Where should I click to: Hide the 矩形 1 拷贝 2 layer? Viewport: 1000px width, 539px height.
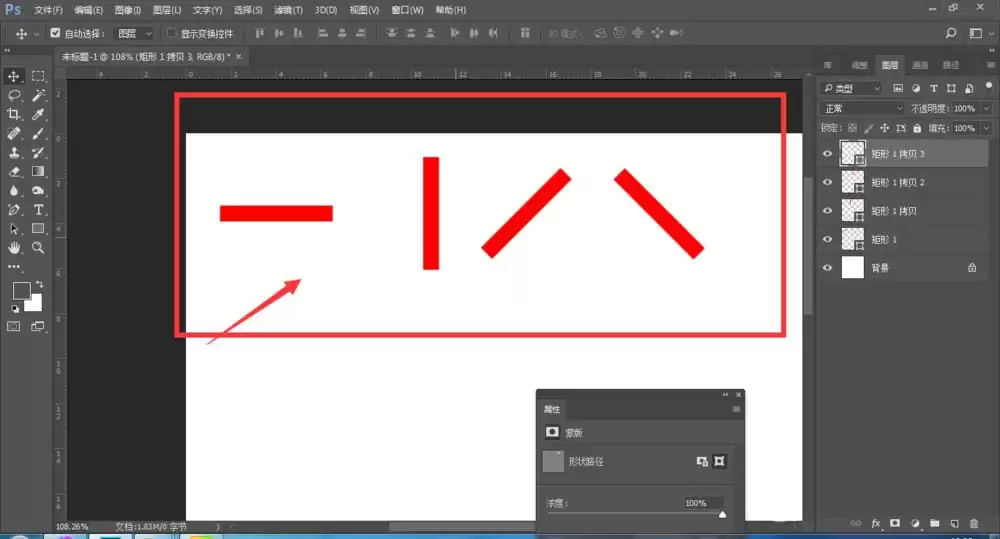[827, 182]
